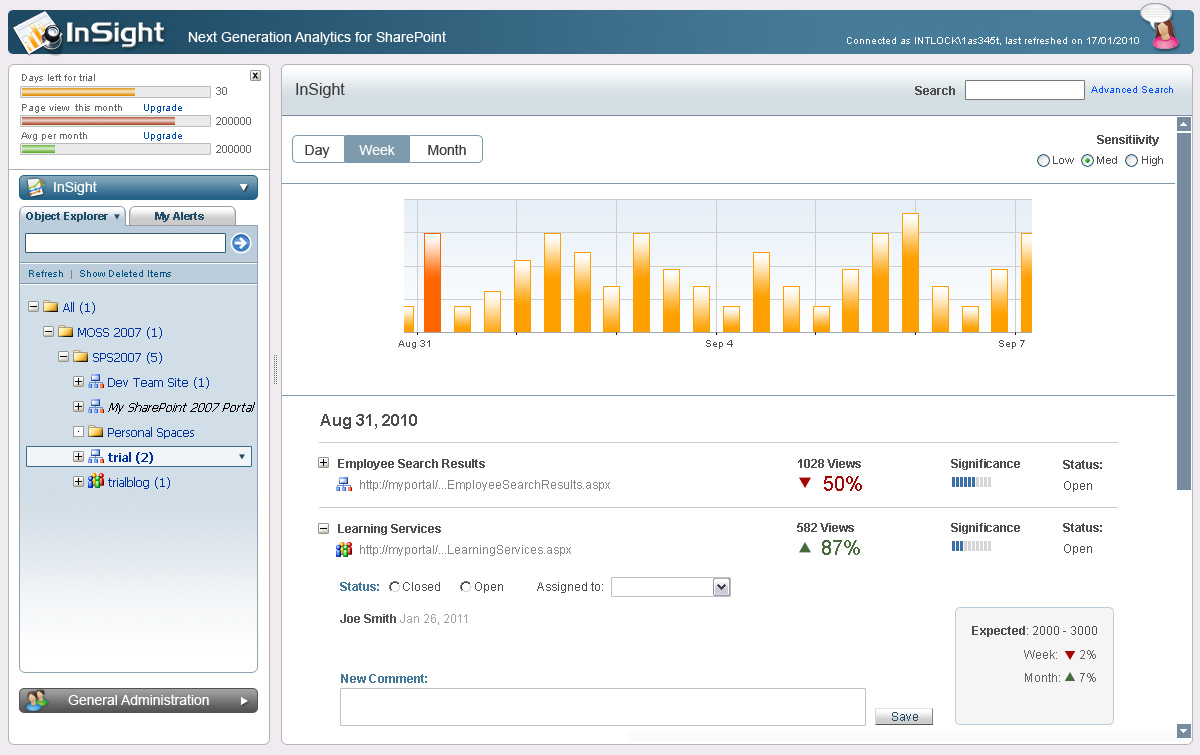Click the green Month trend arrow in Expected box
Viewport: 1200px width, 755px height.
pos(1070,677)
